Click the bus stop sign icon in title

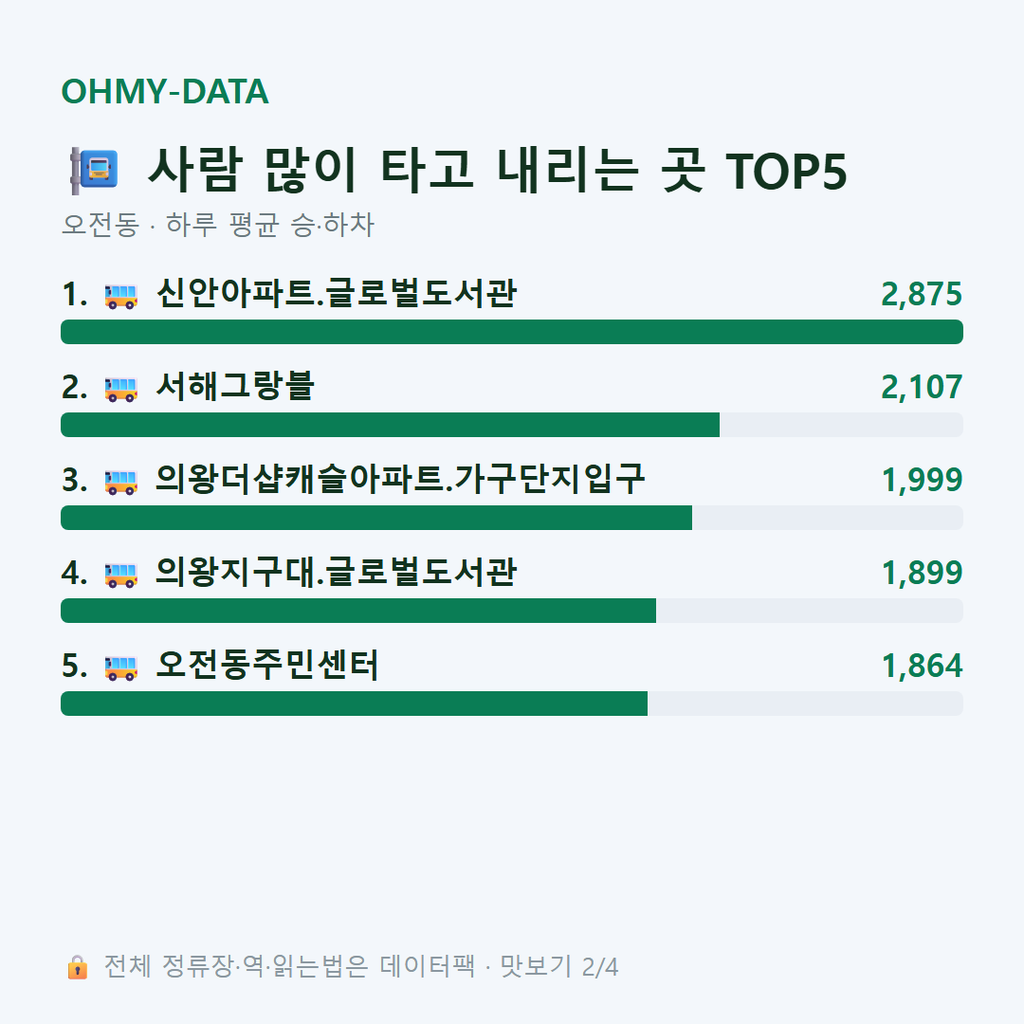pos(94,170)
